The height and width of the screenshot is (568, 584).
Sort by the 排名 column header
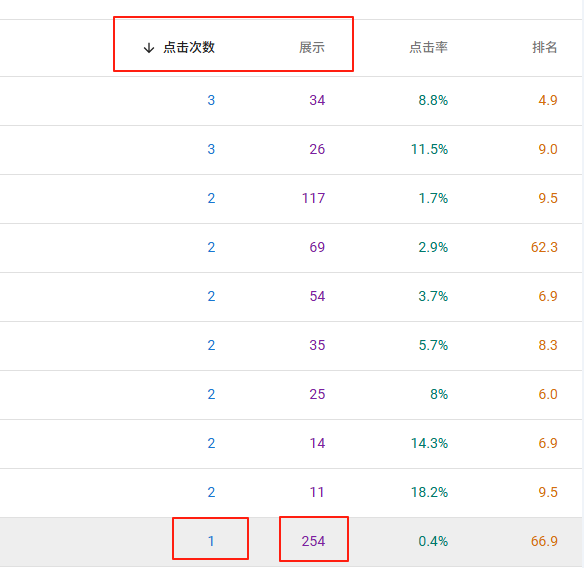click(x=545, y=47)
